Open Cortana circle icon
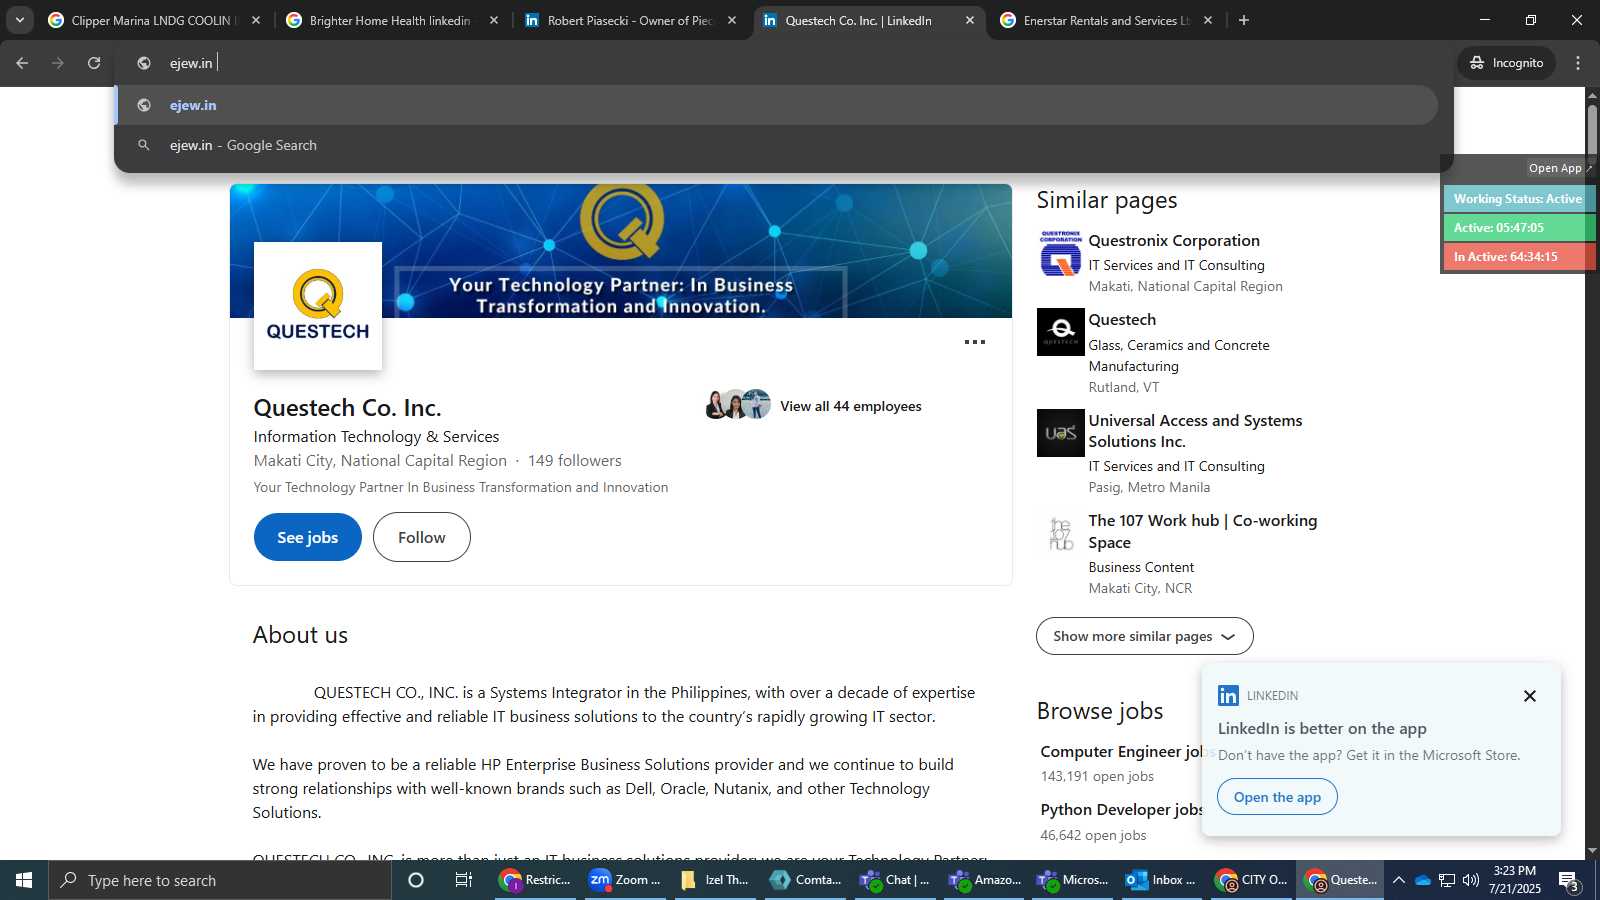This screenshot has height=900, width=1600. coord(416,880)
